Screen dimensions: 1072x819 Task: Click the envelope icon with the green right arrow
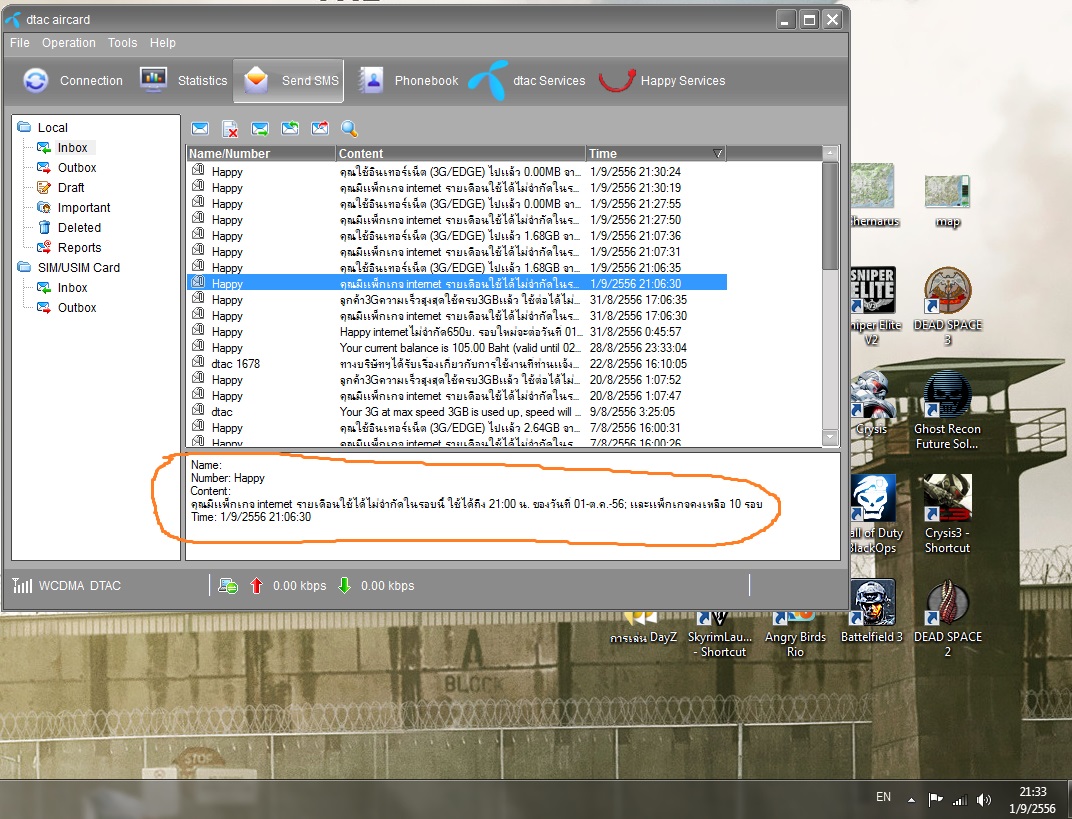(260, 129)
